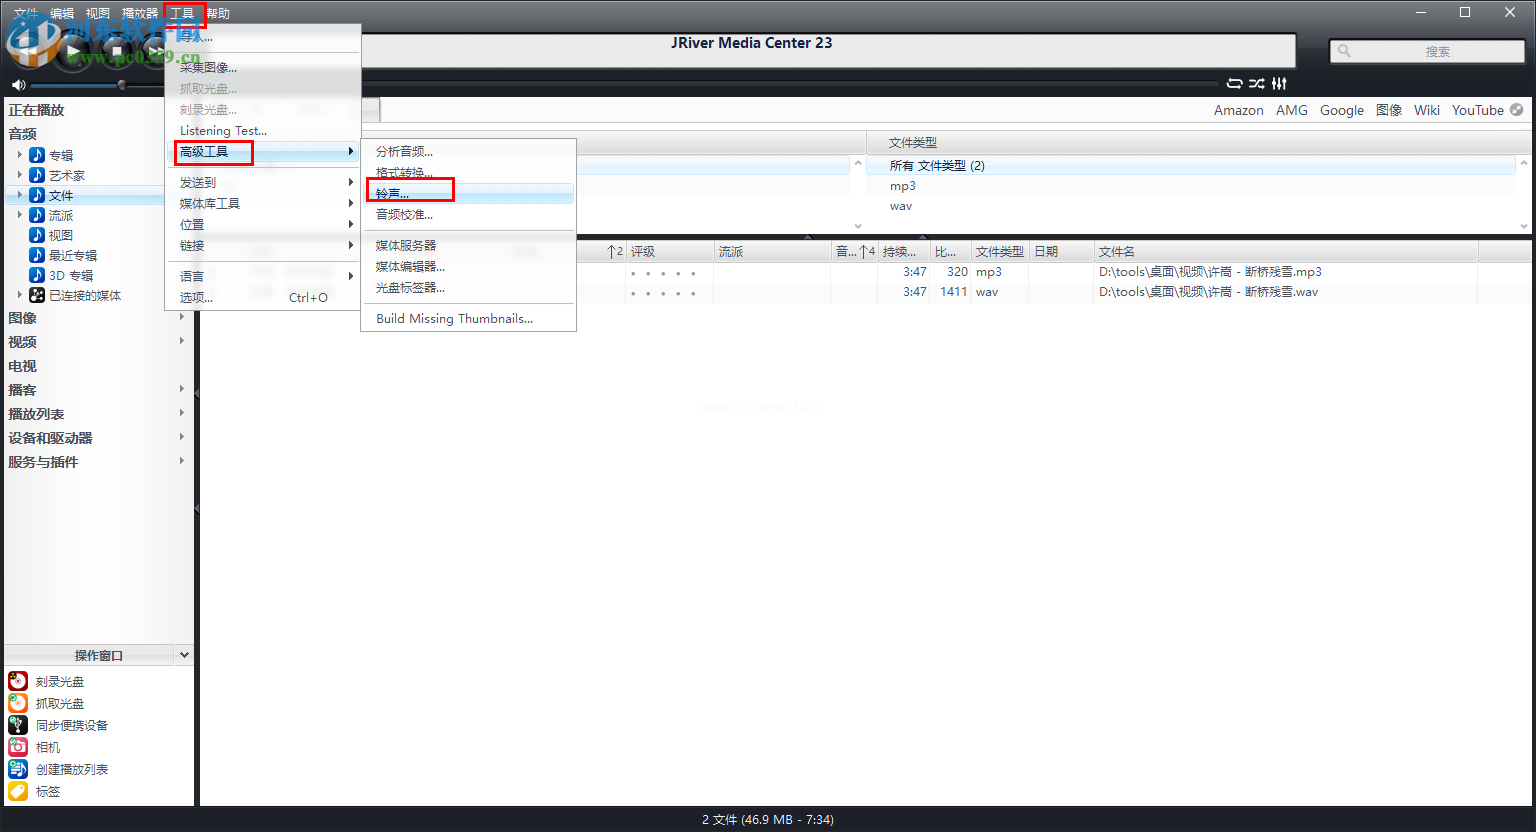
Task: Click the 3D 专辑 music note icon
Action: tap(37, 275)
